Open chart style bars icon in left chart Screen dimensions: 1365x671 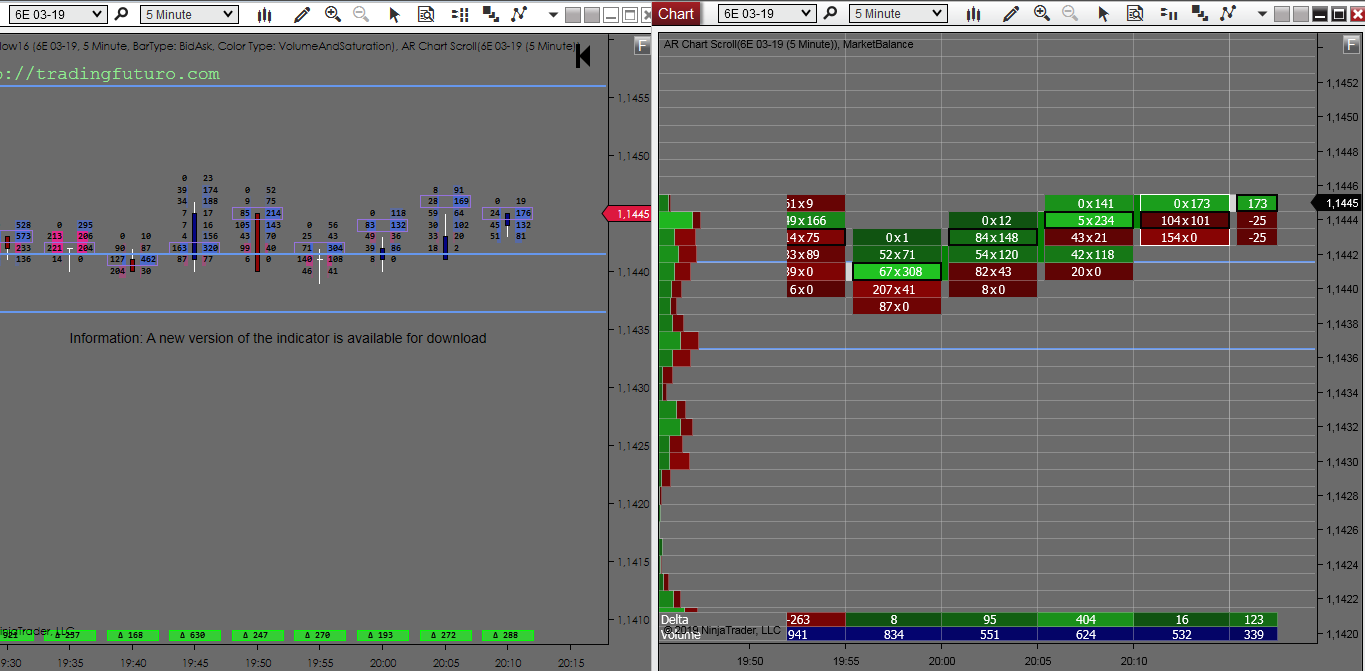point(264,14)
